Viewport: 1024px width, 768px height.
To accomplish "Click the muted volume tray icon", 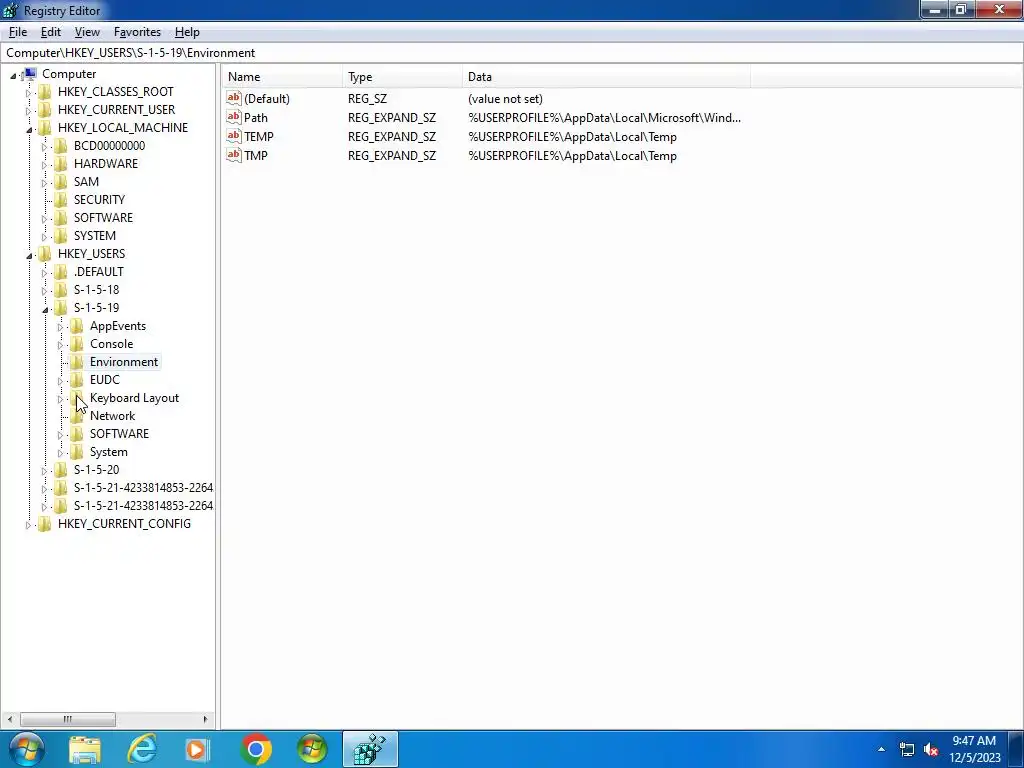I will (x=931, y=749).
